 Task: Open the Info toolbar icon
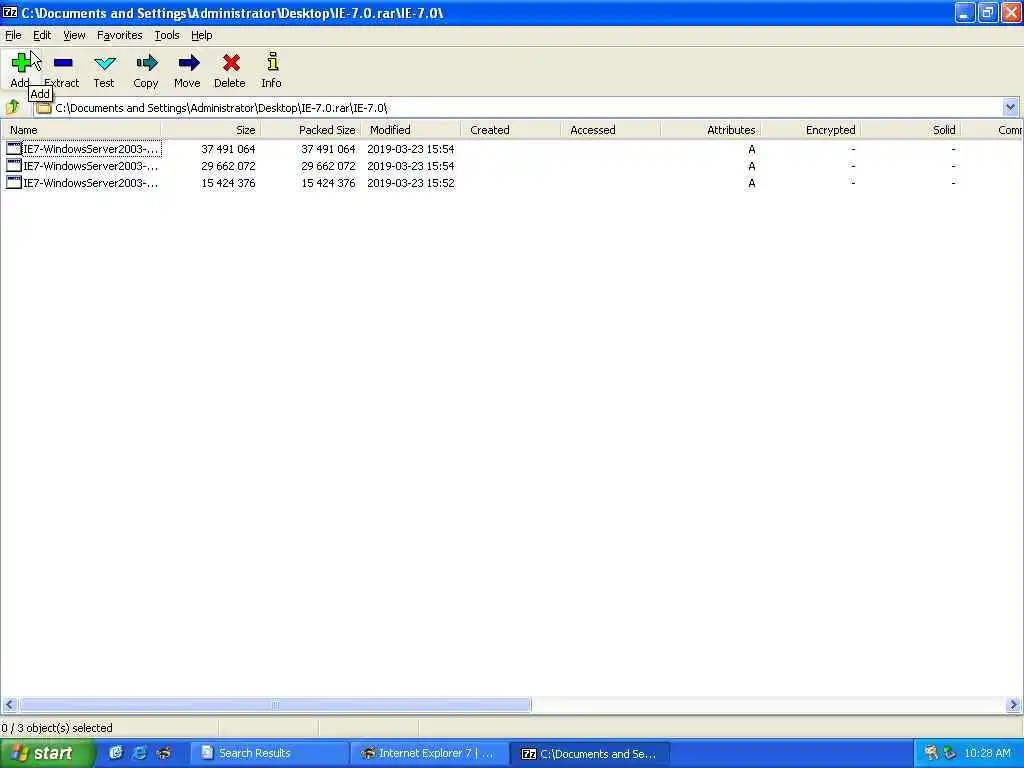pos(272,62)
